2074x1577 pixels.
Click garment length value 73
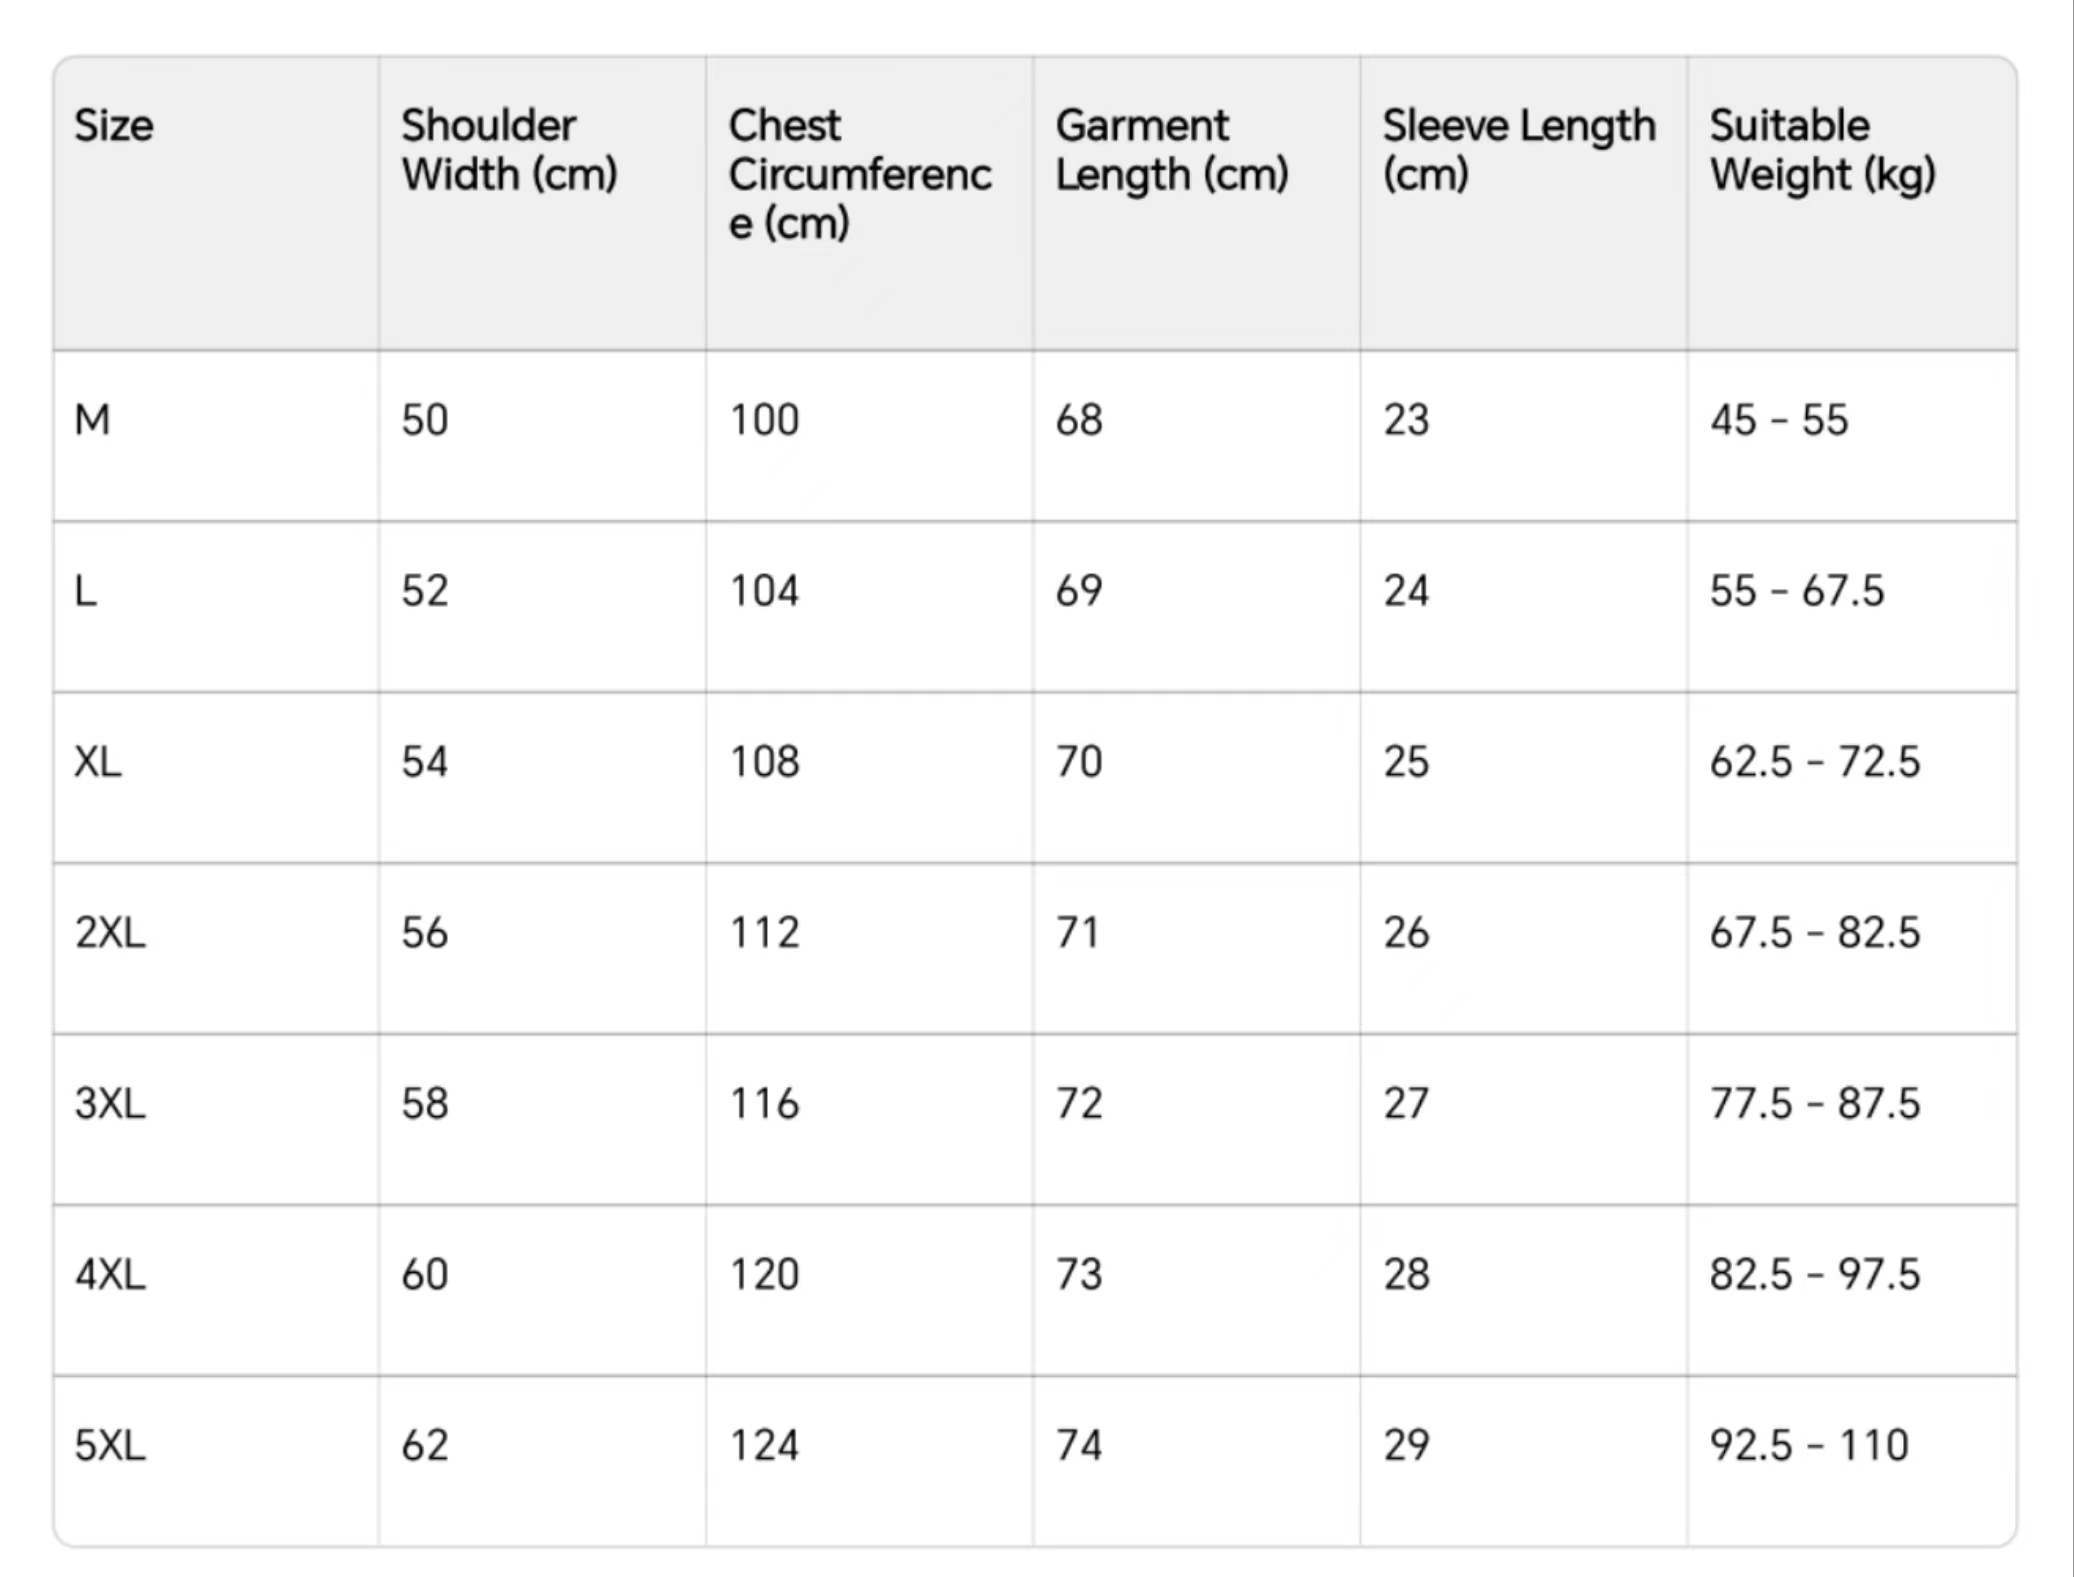(1079, 1275)
